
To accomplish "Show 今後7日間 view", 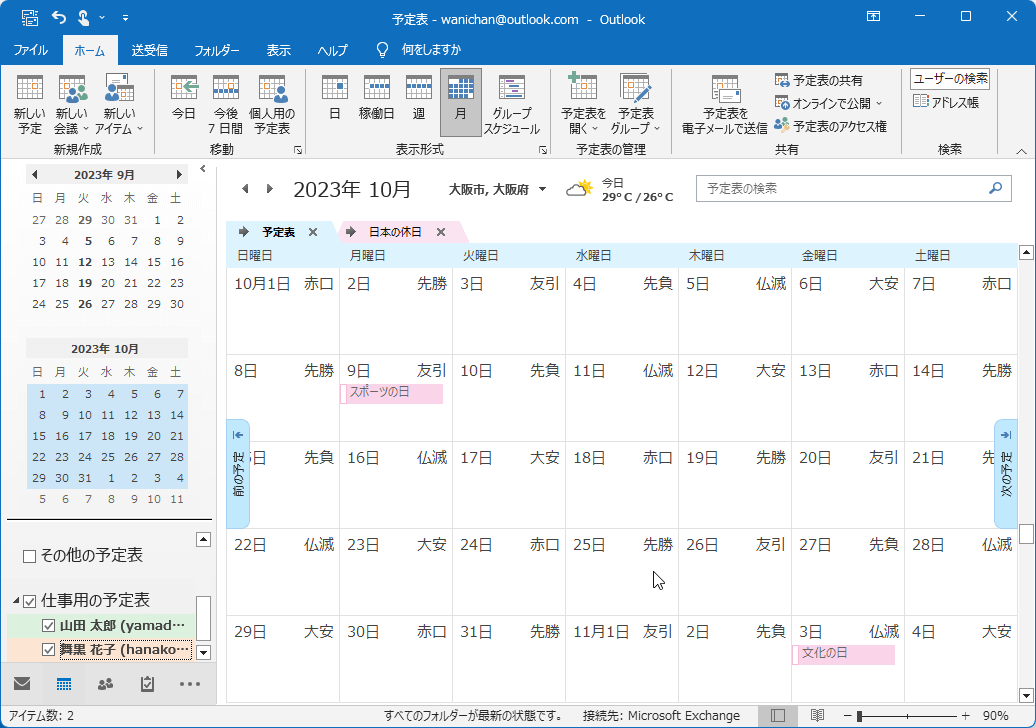I will [225, 104].
